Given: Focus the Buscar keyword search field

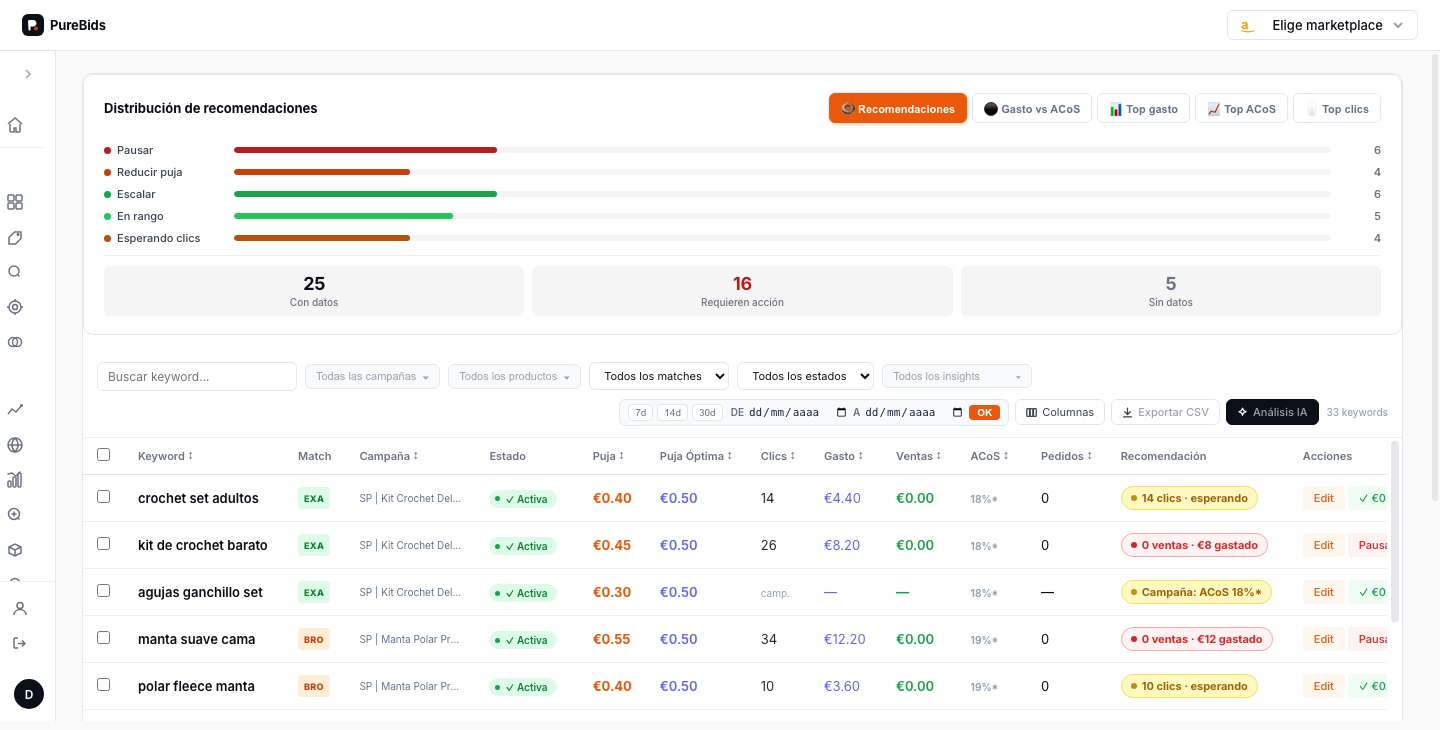Looking at the screenshot, I should click(x=197, y=376).
